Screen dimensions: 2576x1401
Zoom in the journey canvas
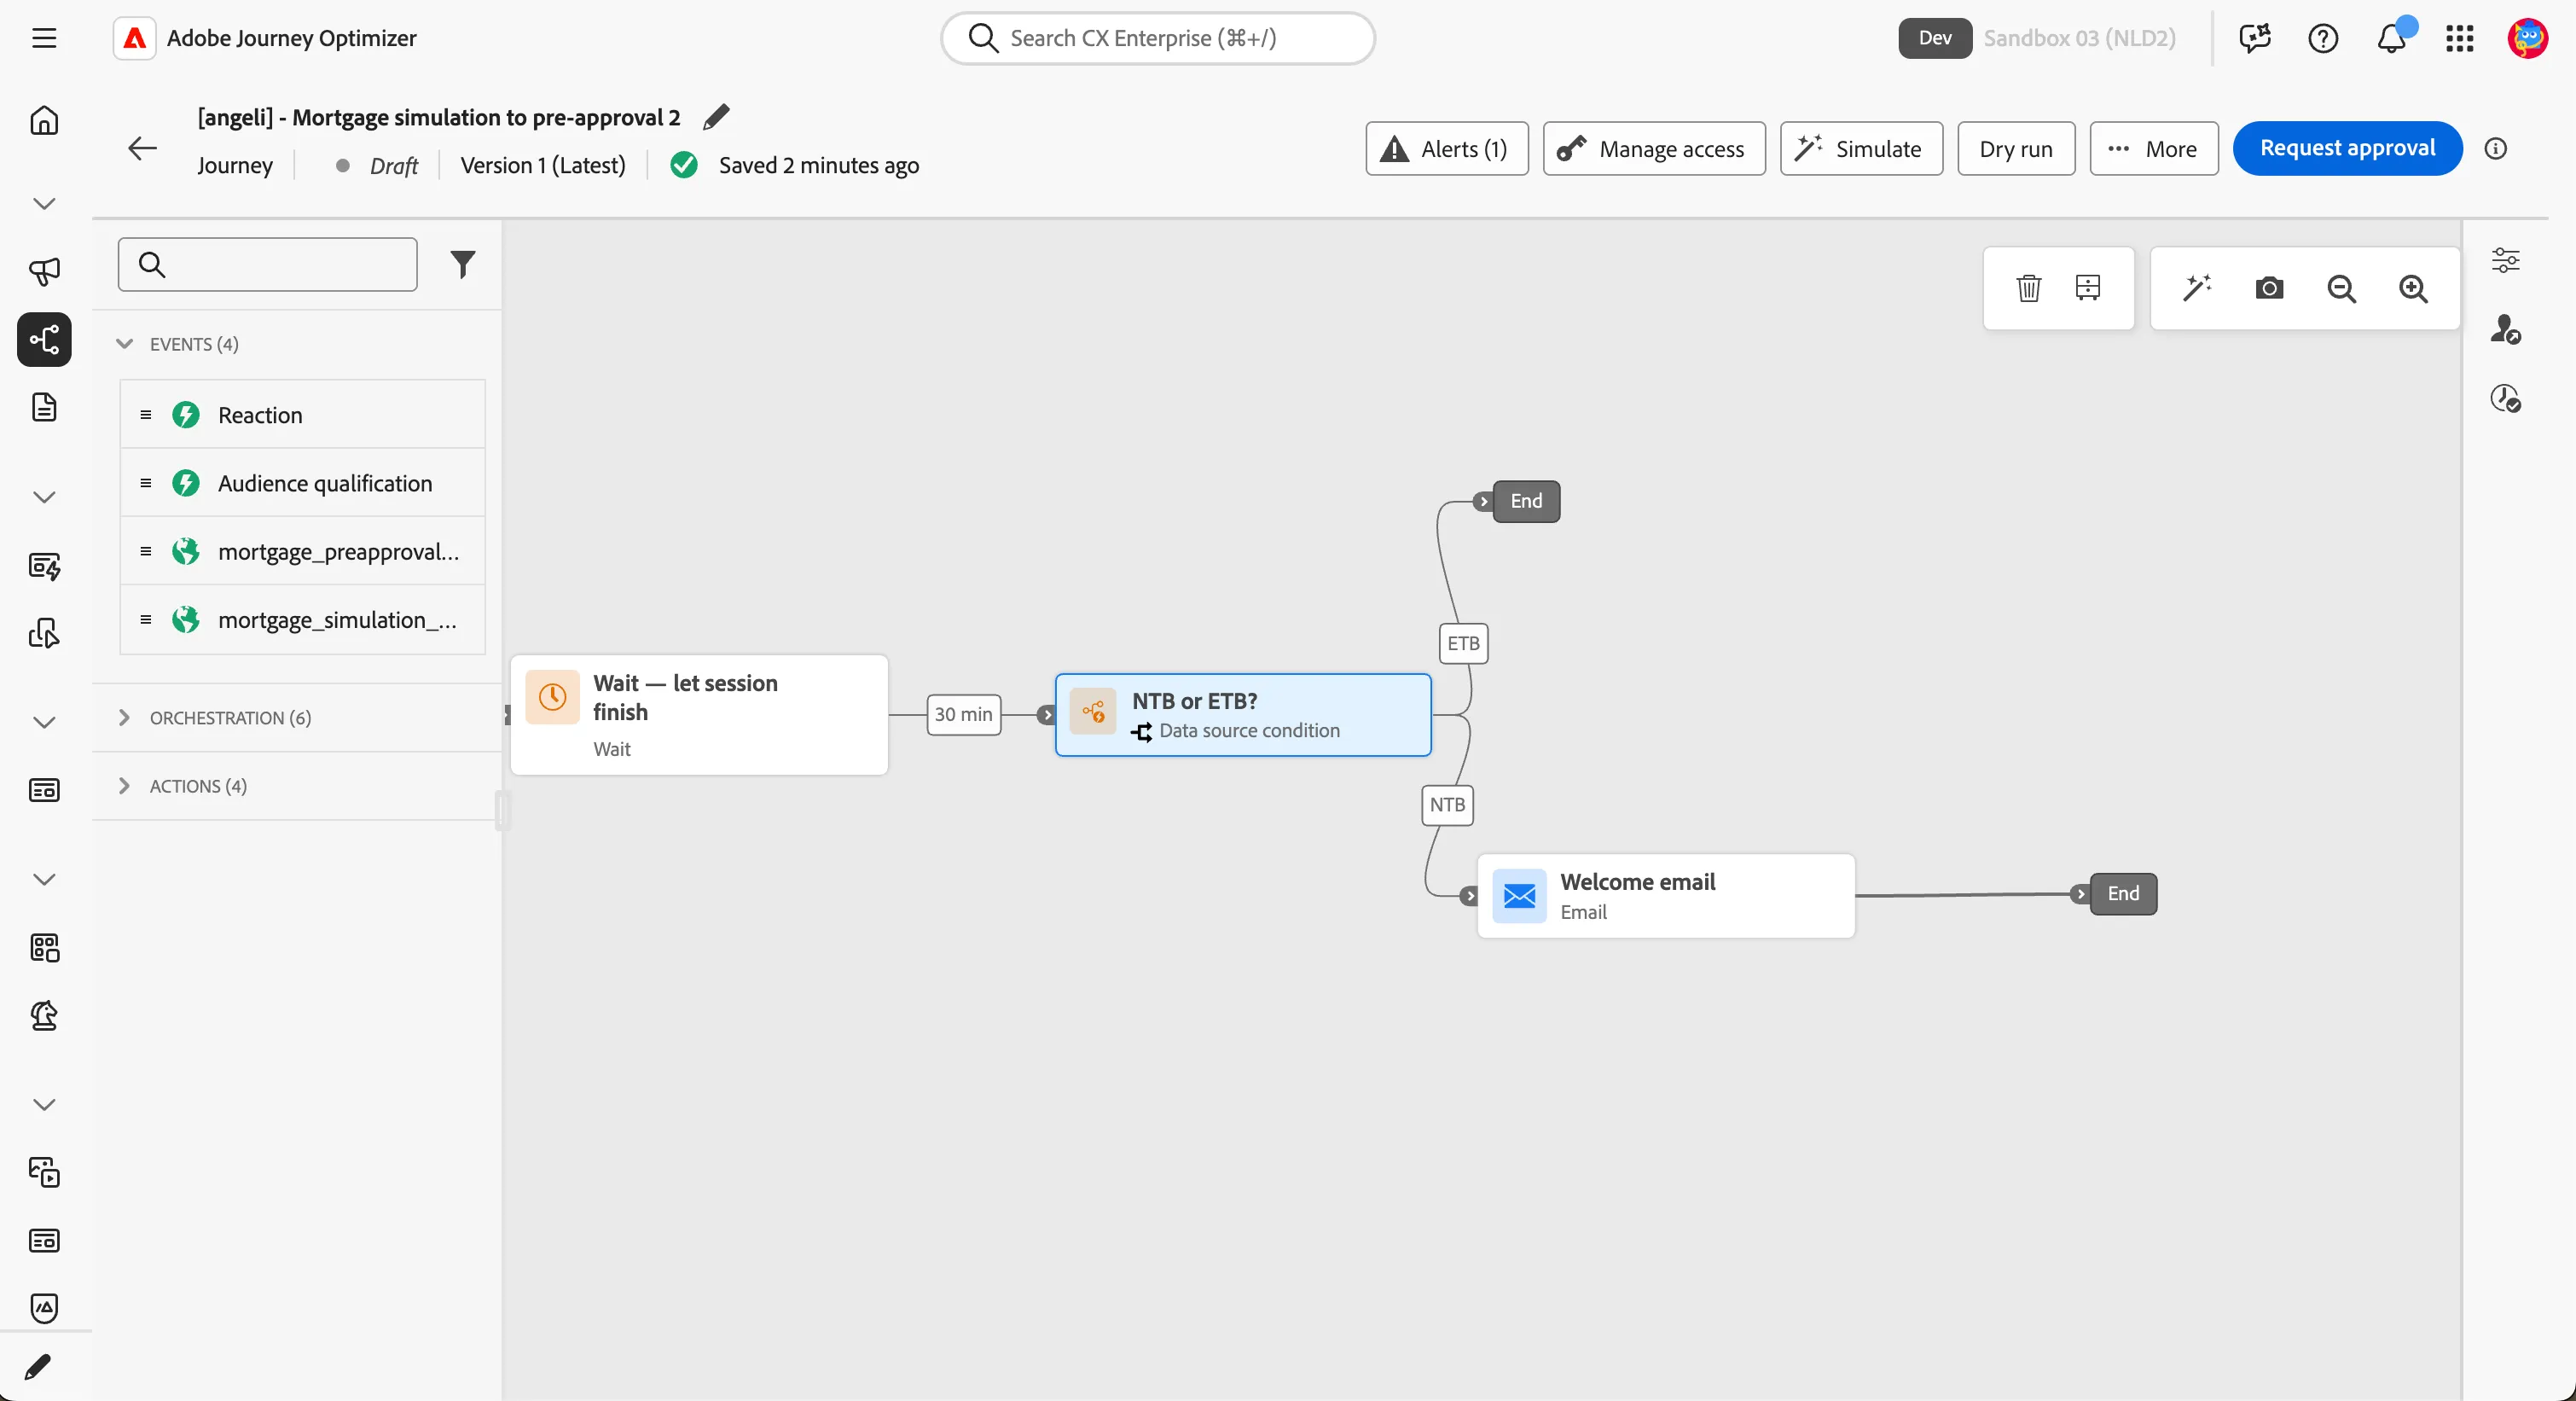[2413, 288]
